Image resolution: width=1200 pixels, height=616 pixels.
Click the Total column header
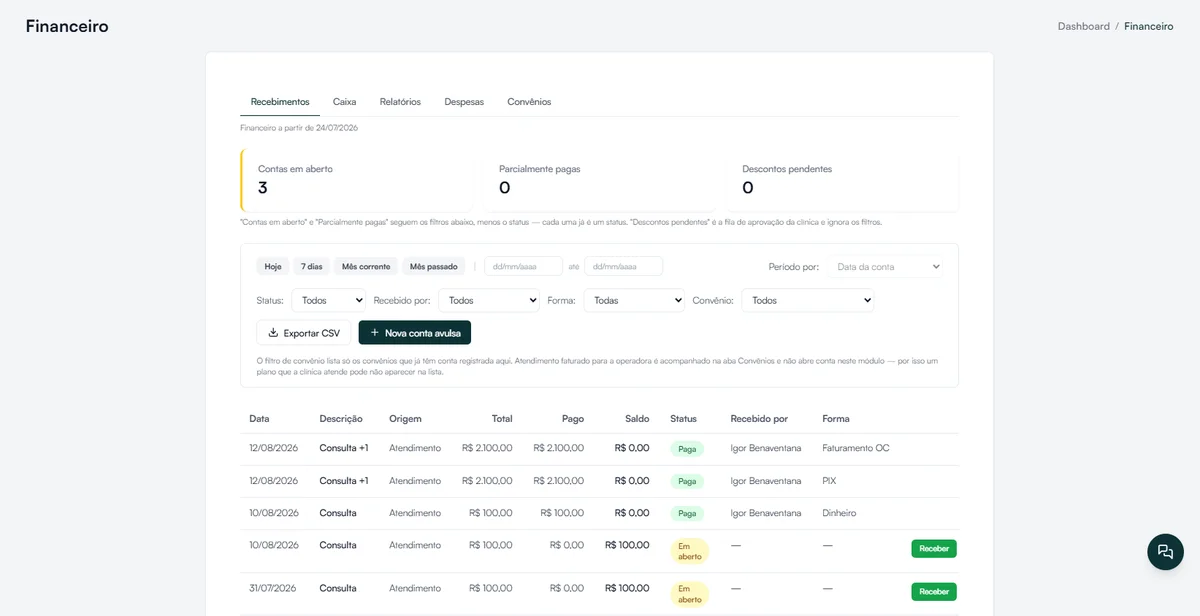point(502,419)
